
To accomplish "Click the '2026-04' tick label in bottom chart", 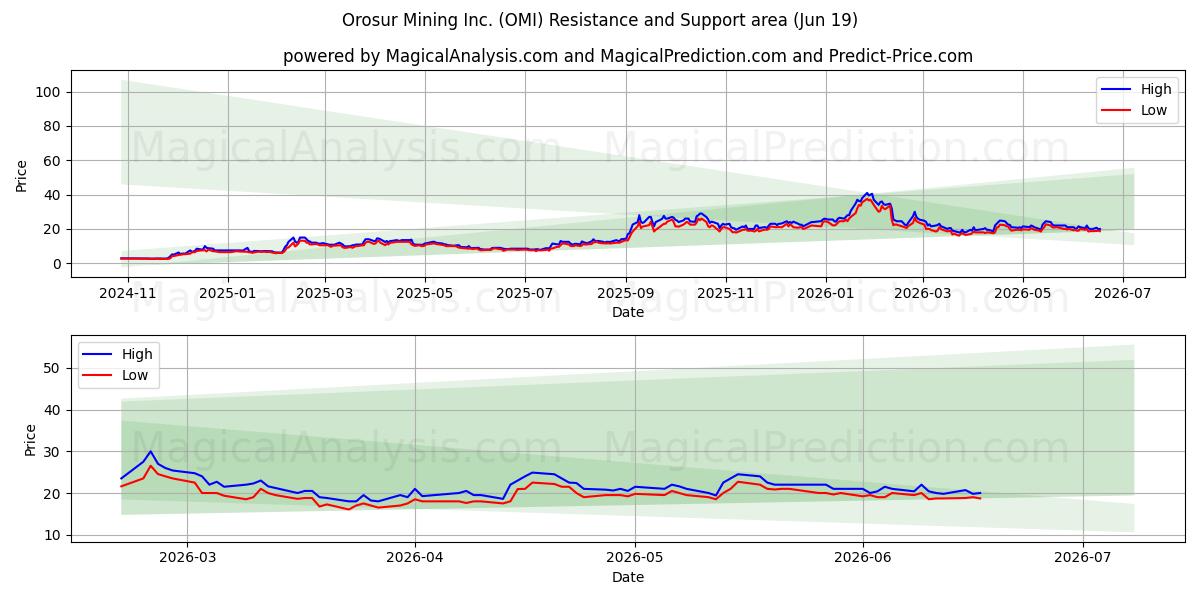I will point(415,559).
